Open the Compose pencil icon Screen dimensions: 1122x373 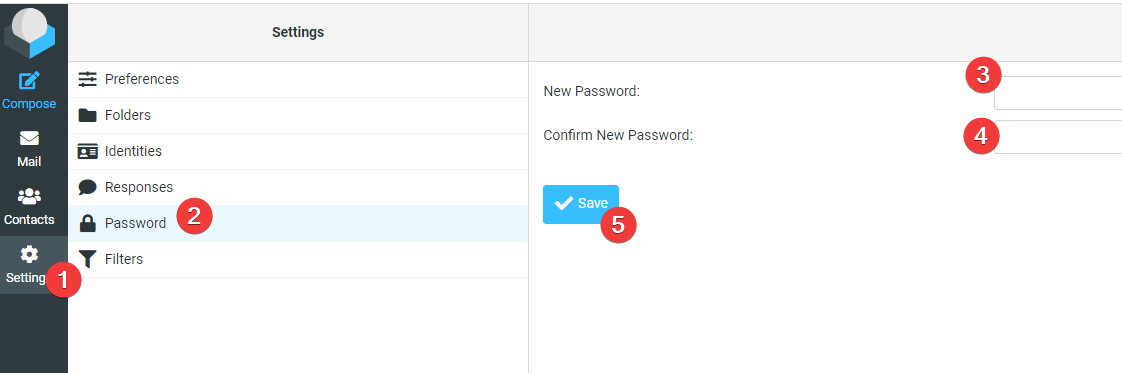[x=29, y=80]
